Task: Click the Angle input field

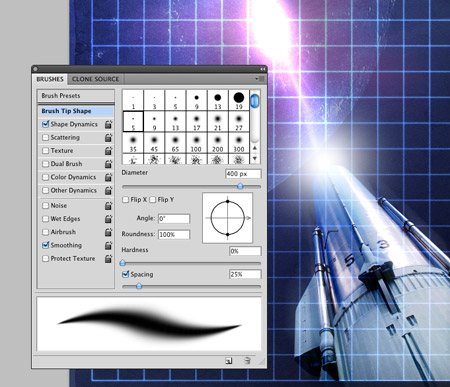Action: point(174,219)
